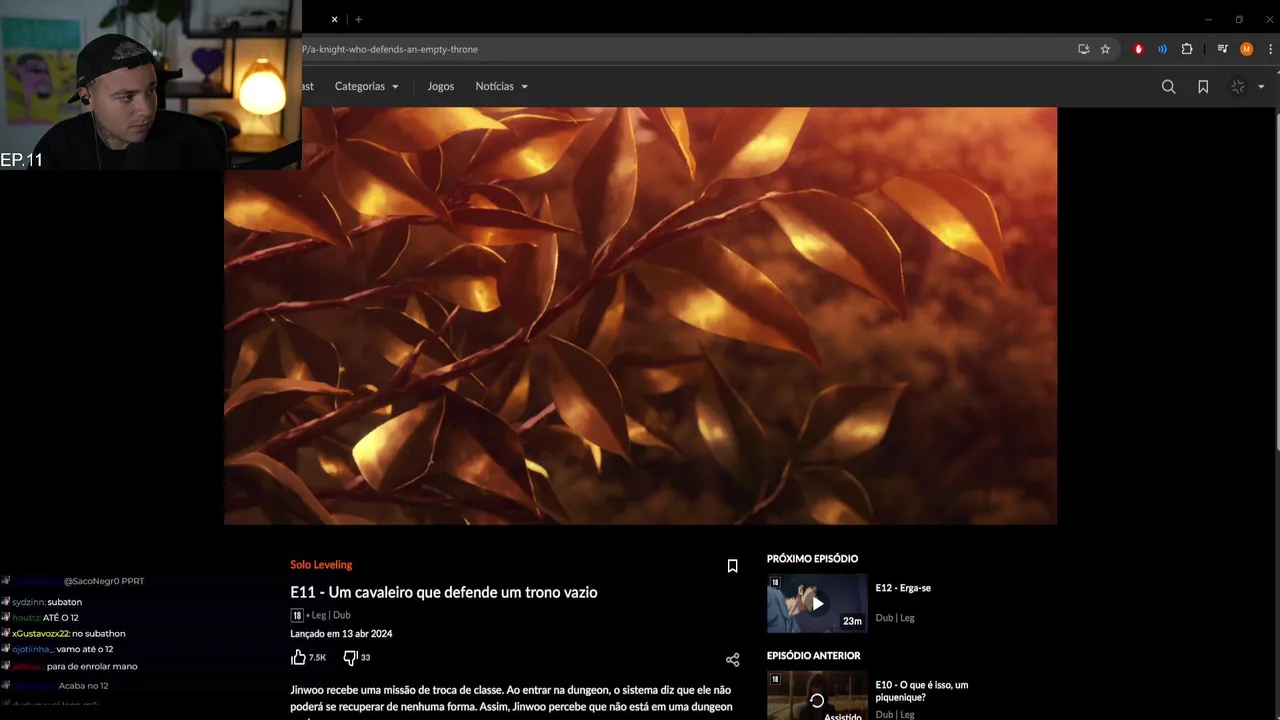This screenshot has height=720, width=1280.
Task: Expand the account menu arrow in header
Action: 1261,87
